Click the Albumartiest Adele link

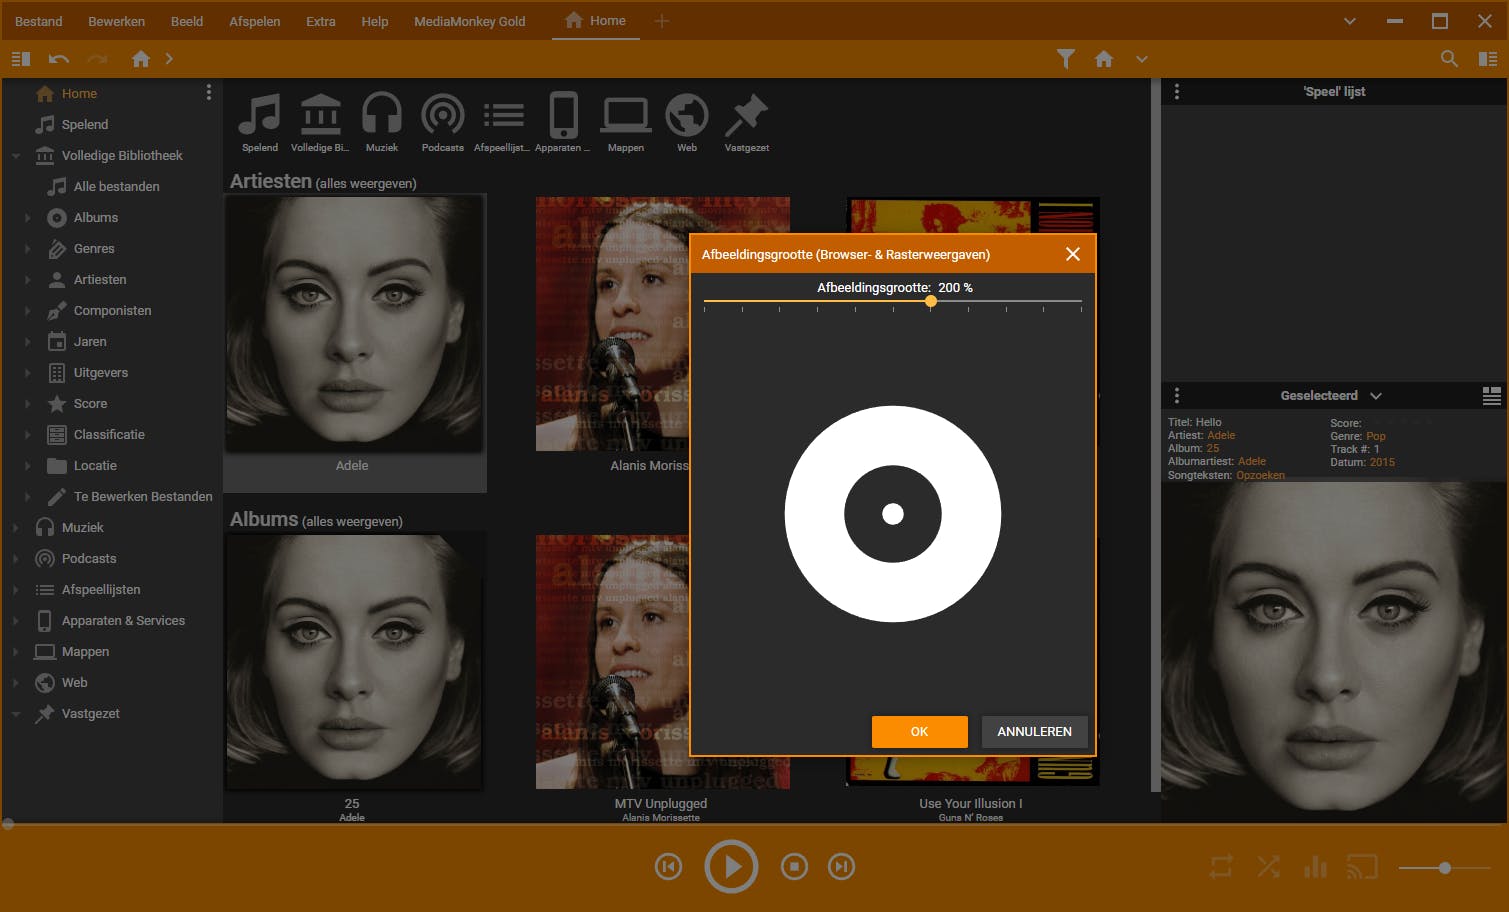tap(1252, 462)
